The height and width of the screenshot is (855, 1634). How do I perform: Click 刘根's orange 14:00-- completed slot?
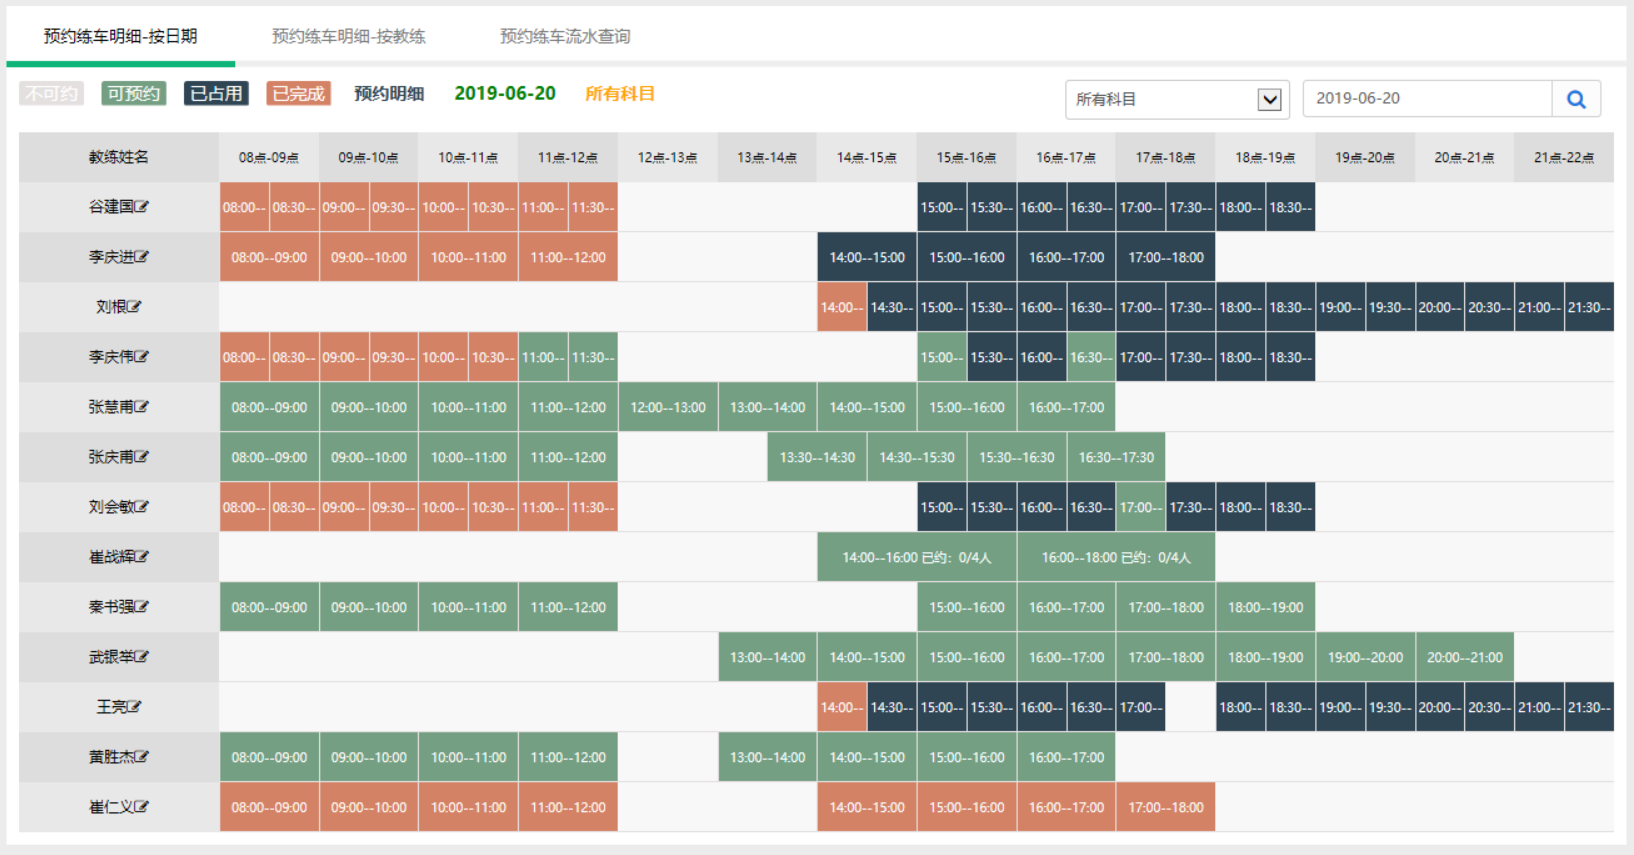[x=842, y=307]
